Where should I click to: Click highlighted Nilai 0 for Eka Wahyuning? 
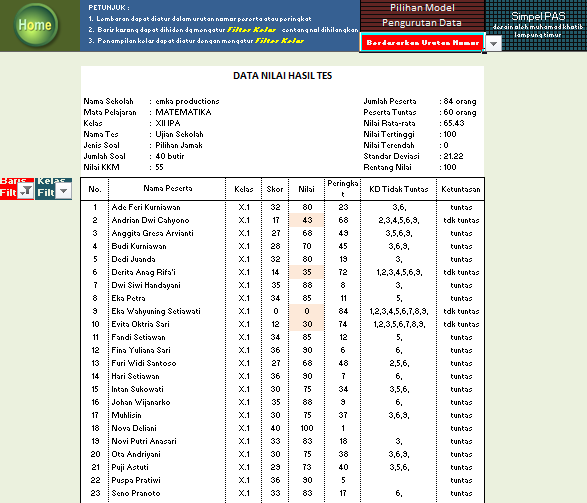[306, 311]
